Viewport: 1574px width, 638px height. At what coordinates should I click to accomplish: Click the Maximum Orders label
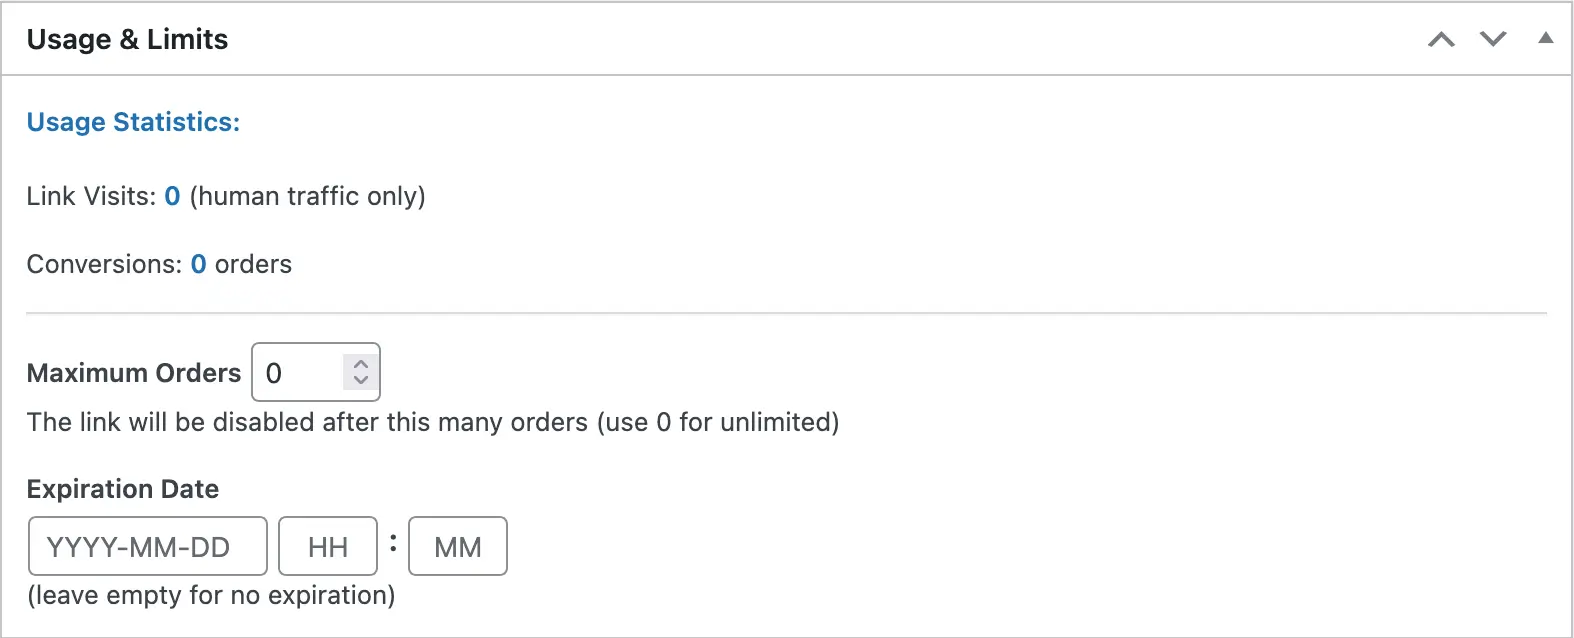(134, 373)
